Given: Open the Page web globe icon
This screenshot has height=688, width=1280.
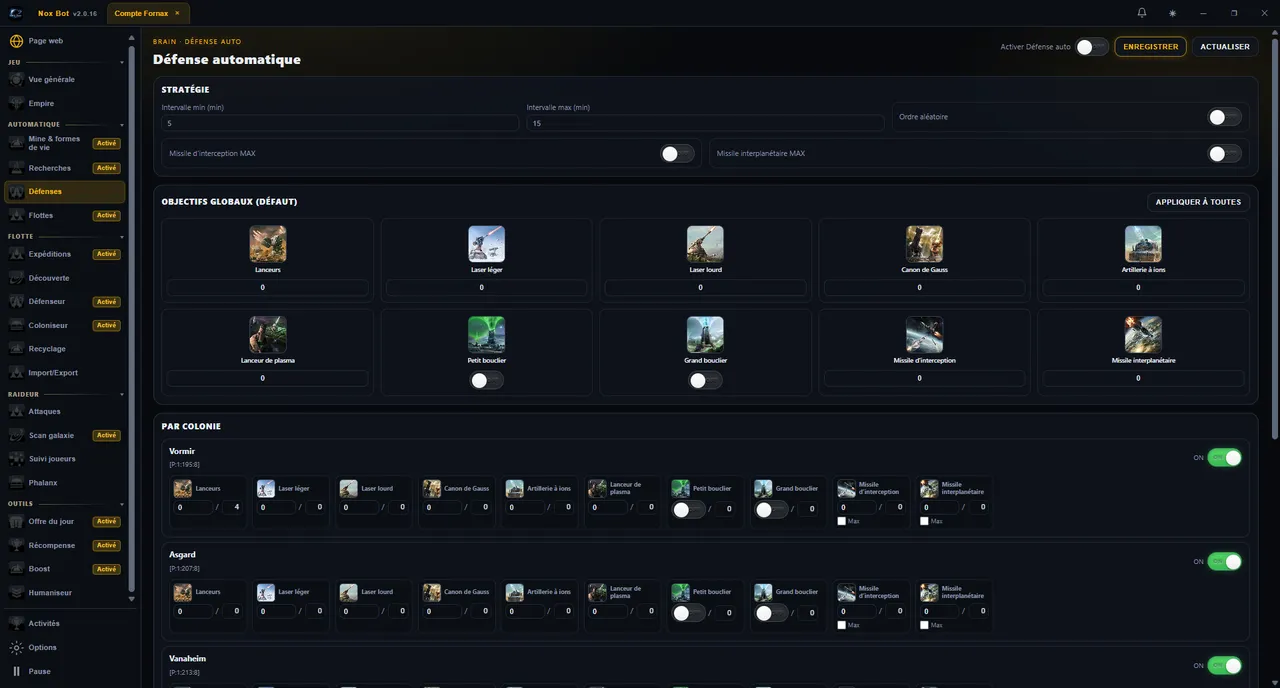Looking at the screenshot, I should pos(16,41).
